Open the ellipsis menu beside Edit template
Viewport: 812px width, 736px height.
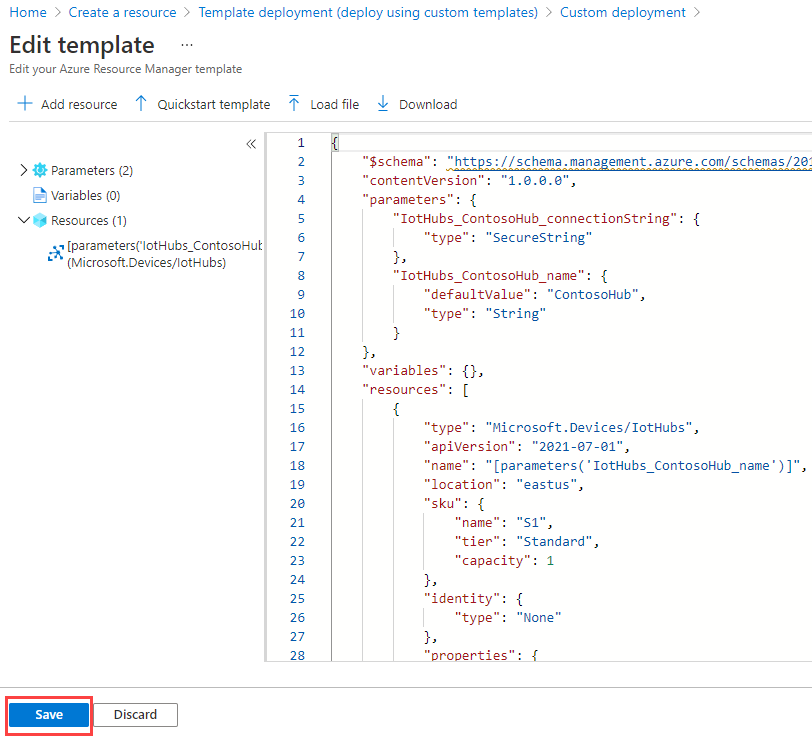tap(185, 44)
